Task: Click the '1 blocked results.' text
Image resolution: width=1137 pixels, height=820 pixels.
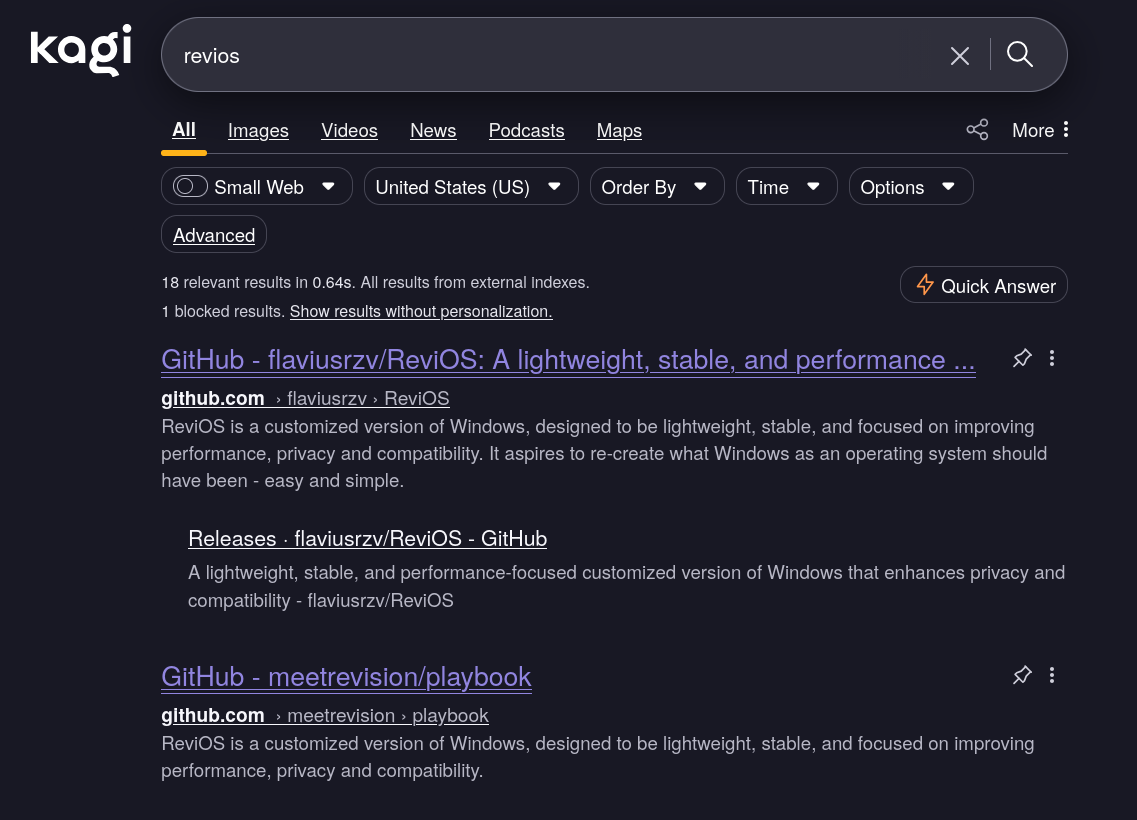Action: pos(223,312)
